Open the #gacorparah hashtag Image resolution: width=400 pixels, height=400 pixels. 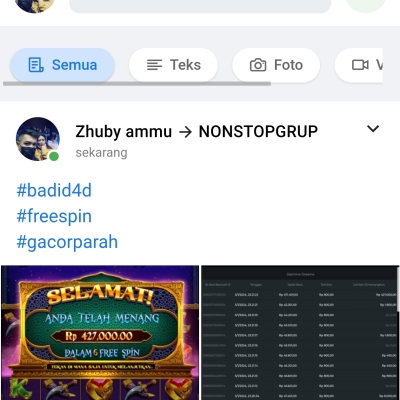(67, 242)
